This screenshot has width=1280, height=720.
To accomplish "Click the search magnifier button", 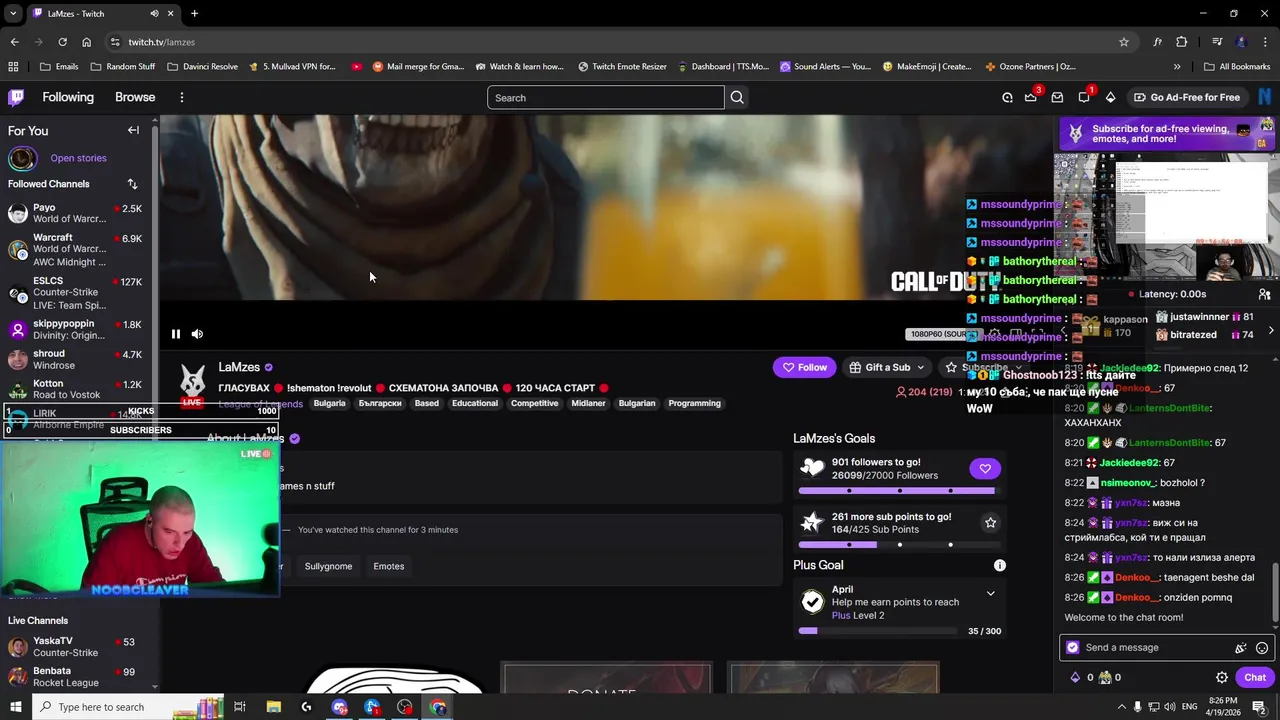I will tap(737, 97).
